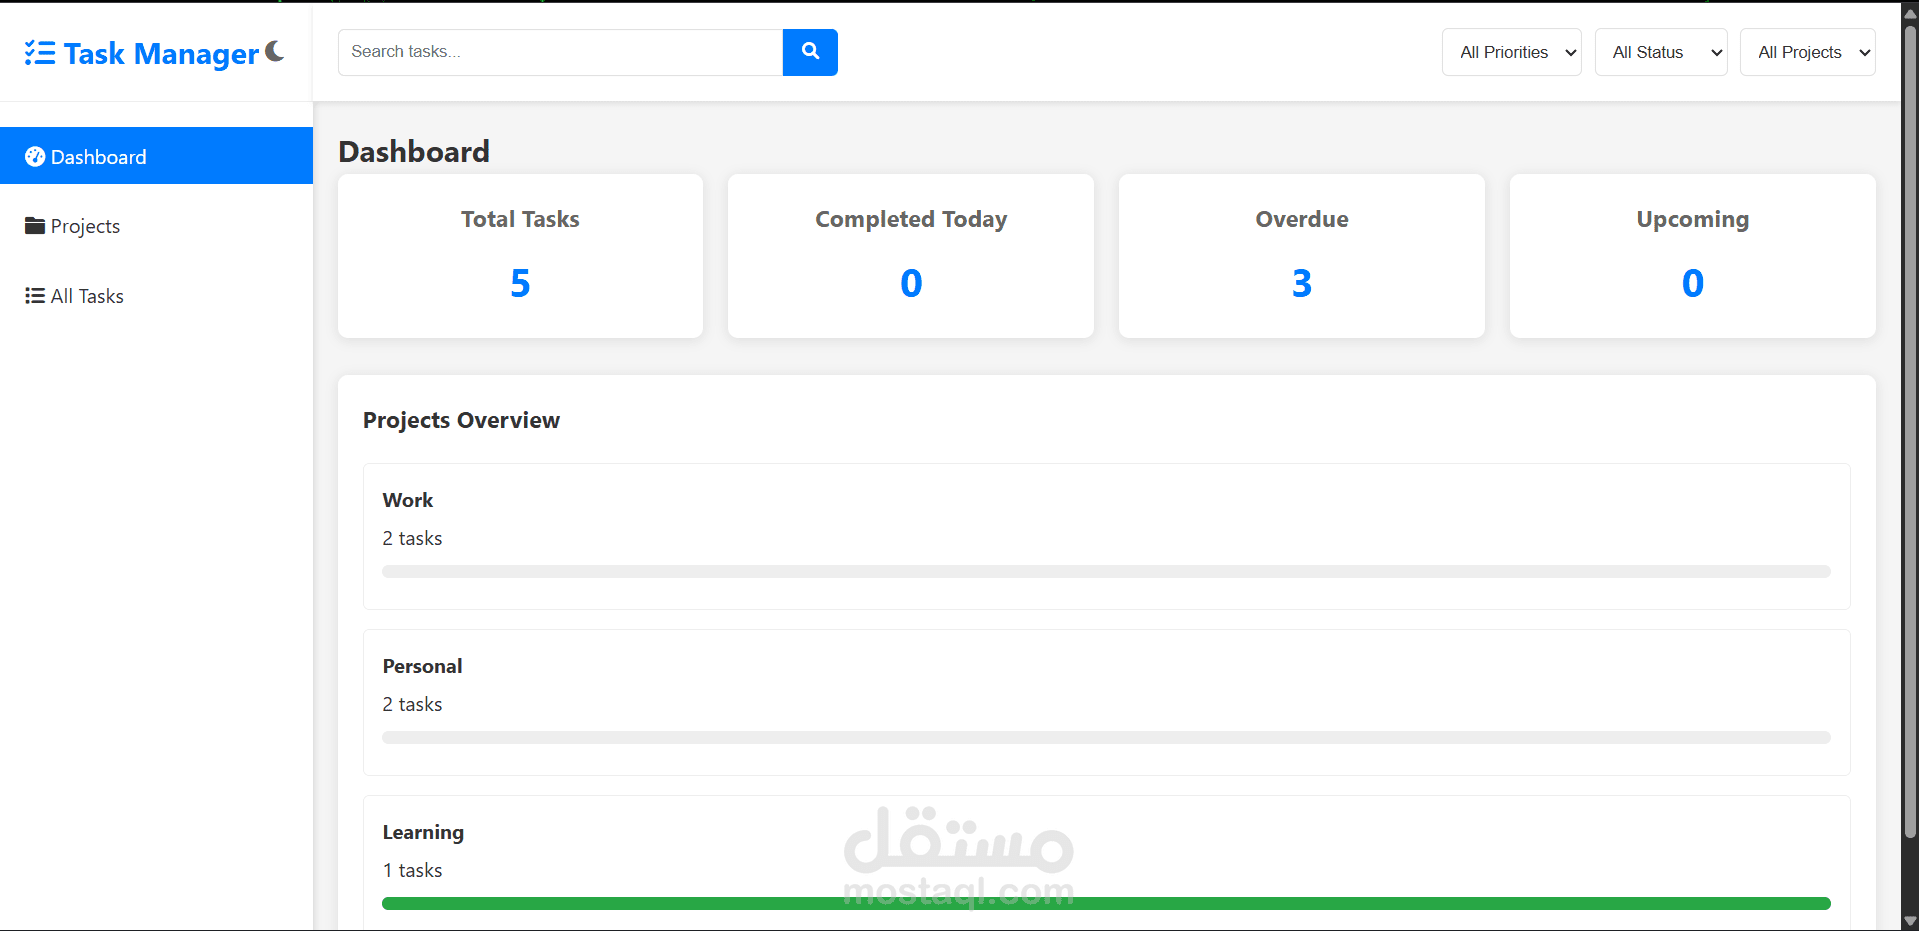Image resolution: width=1919 pixels, height=931 pixels.
Task: Open the All Projects dropdown
Action: pos(1807,52)
